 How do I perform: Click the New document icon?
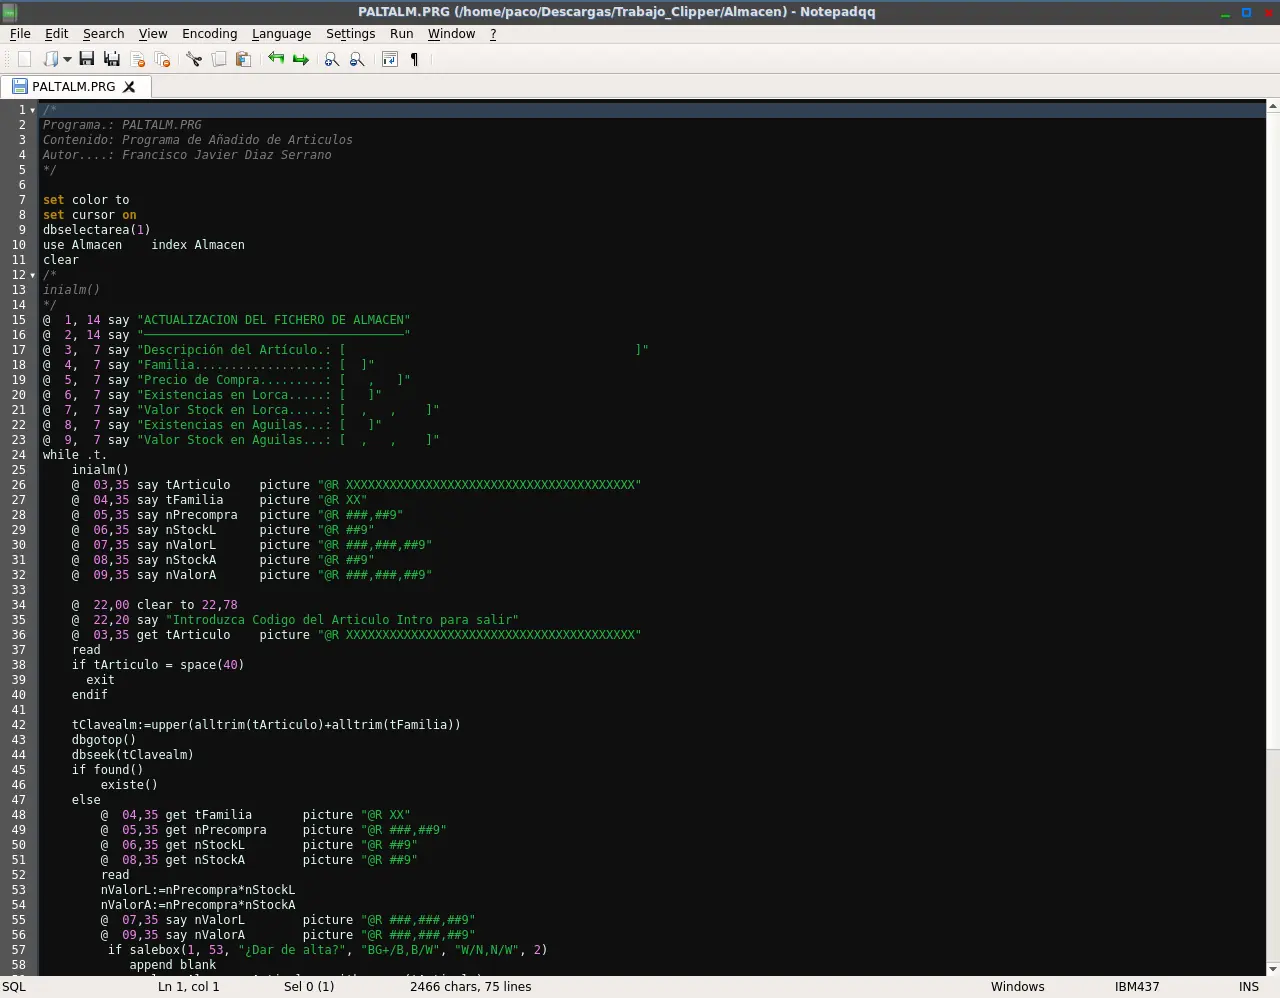25,60
